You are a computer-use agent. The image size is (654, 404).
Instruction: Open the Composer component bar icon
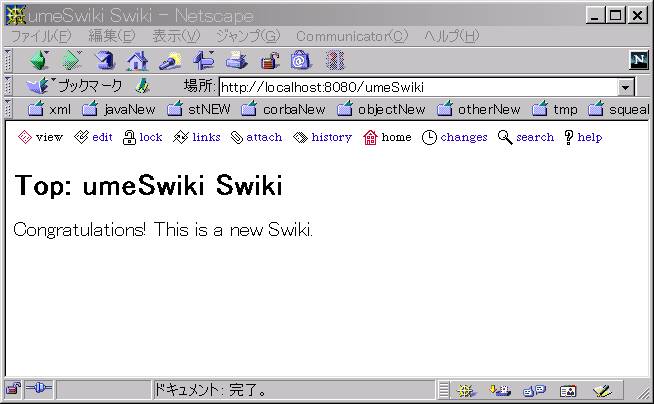602,391
